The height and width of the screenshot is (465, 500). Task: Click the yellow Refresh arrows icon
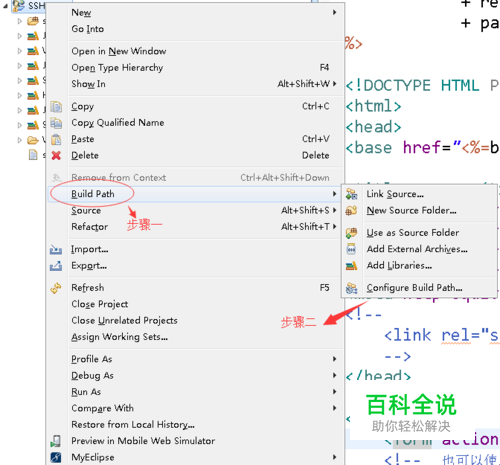tap(56, 288)
